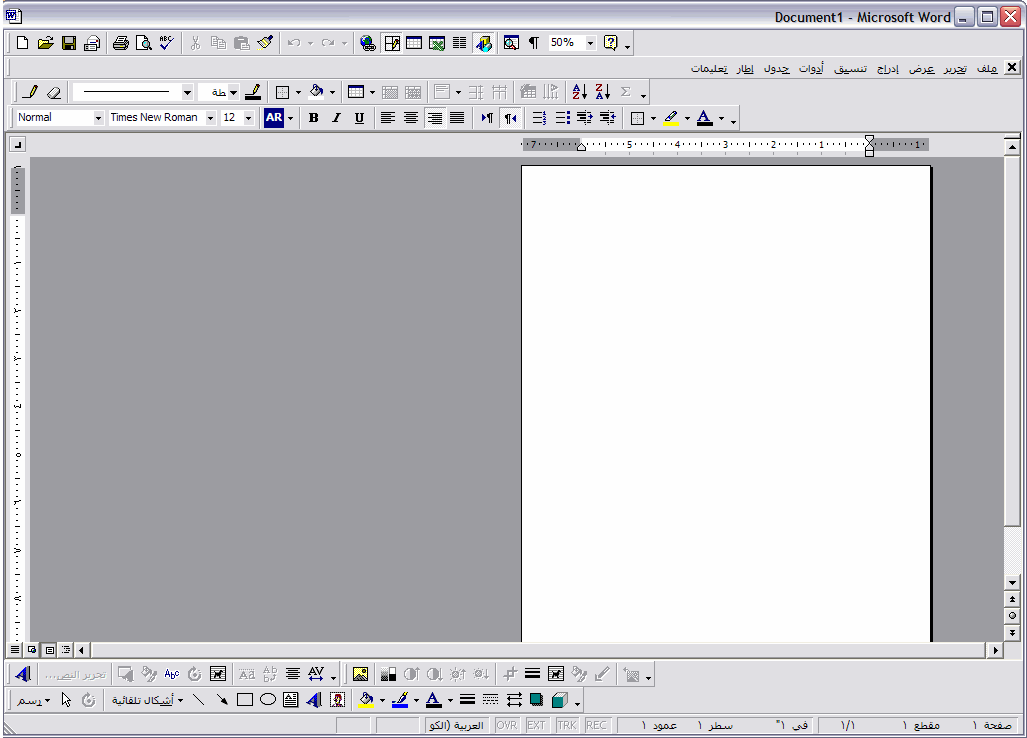Select the Format Painter brush
The width and height of the screenshot is (1027, 738).
point(265,43)
